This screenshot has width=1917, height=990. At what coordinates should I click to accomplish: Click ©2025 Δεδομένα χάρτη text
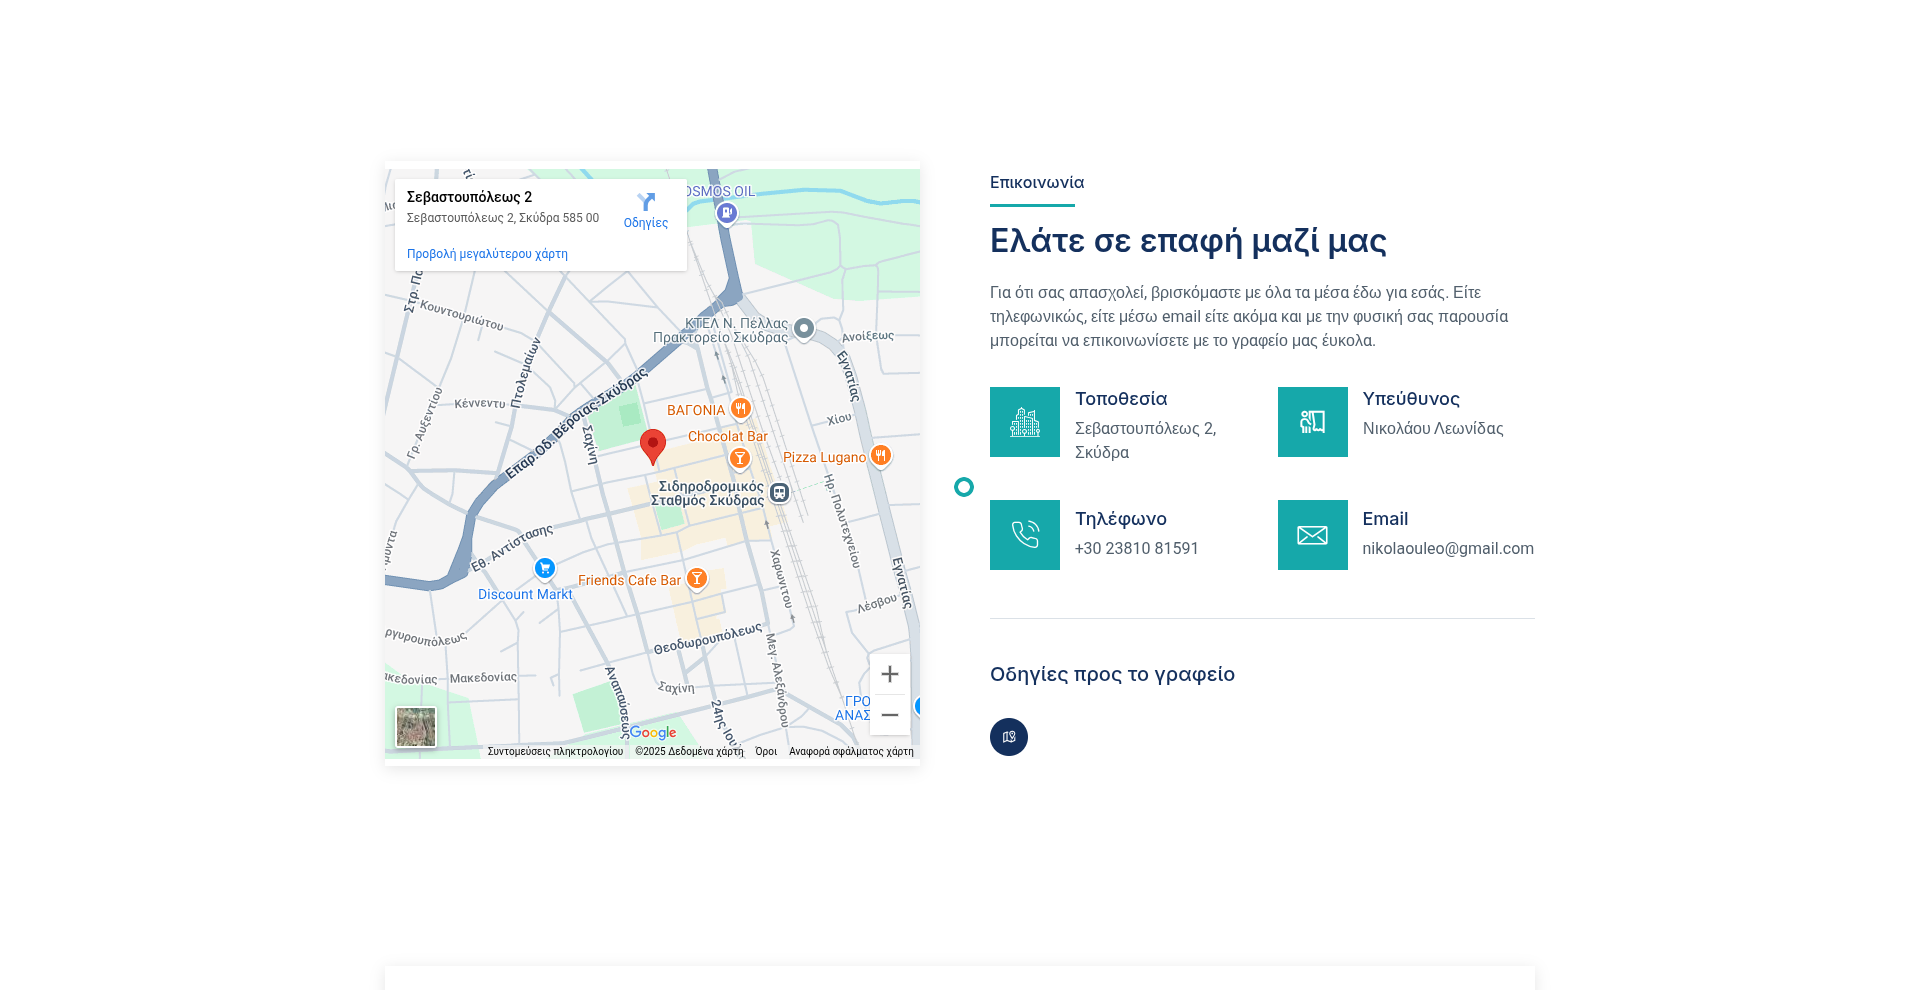click(x=689, y=752)
